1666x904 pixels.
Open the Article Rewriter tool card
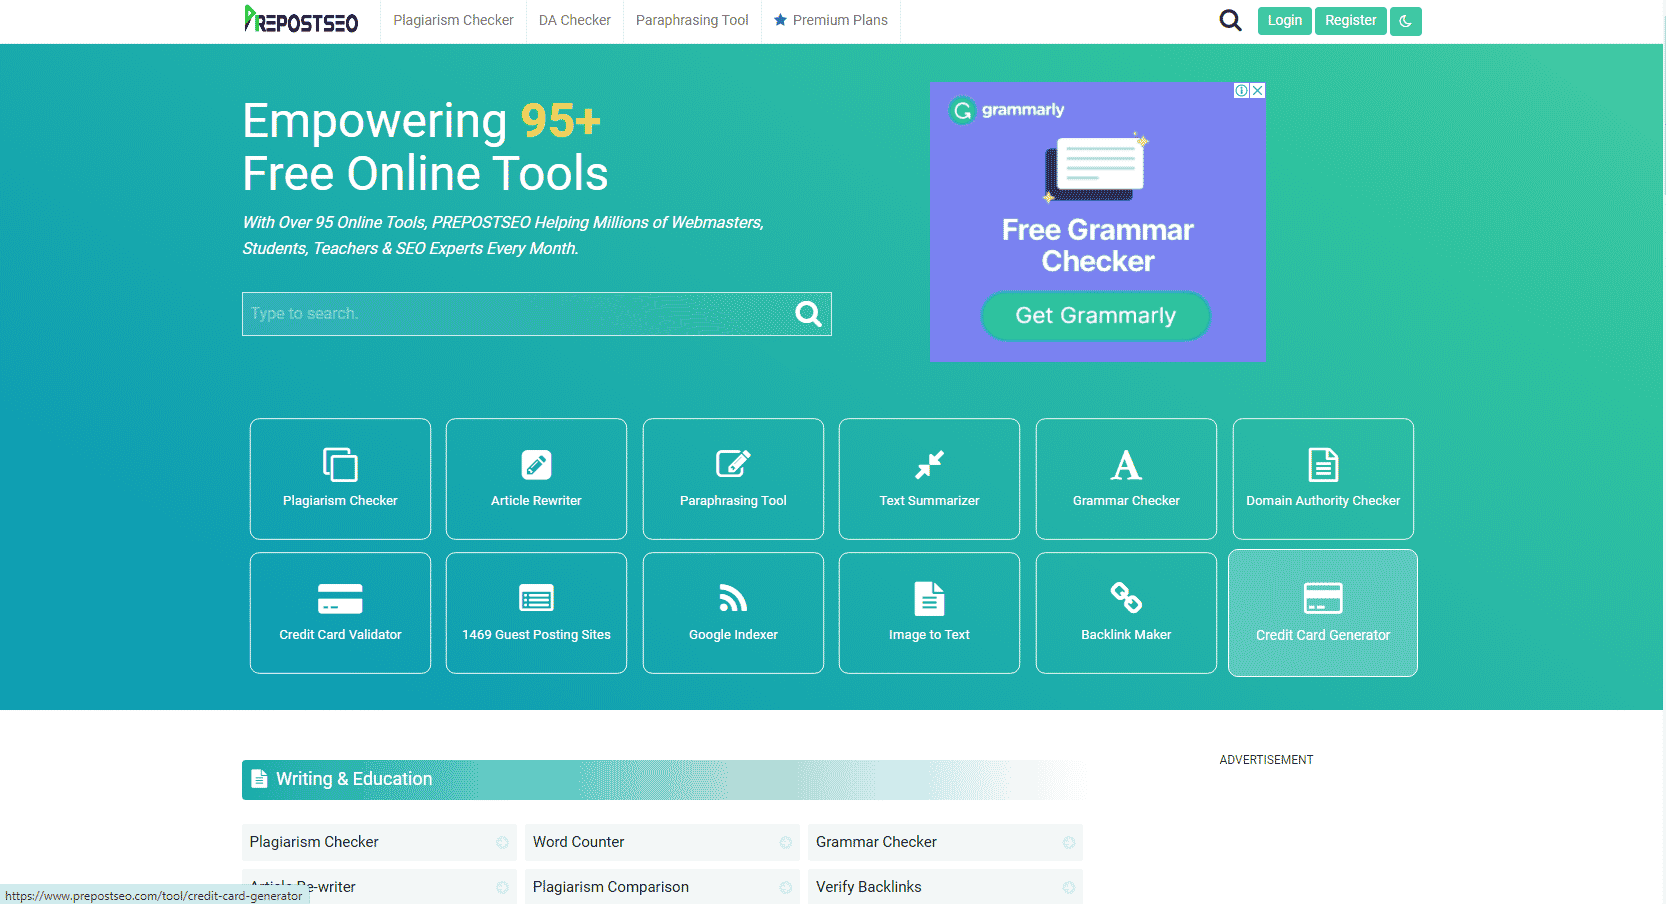coord(536,479)
